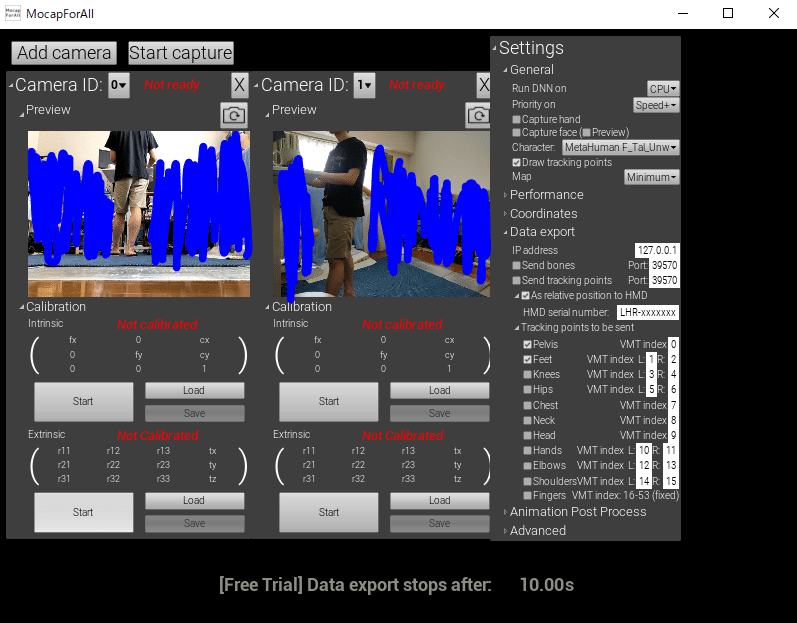
Task: Uncheck Pelvis tracking point
Action: [528, 345]
